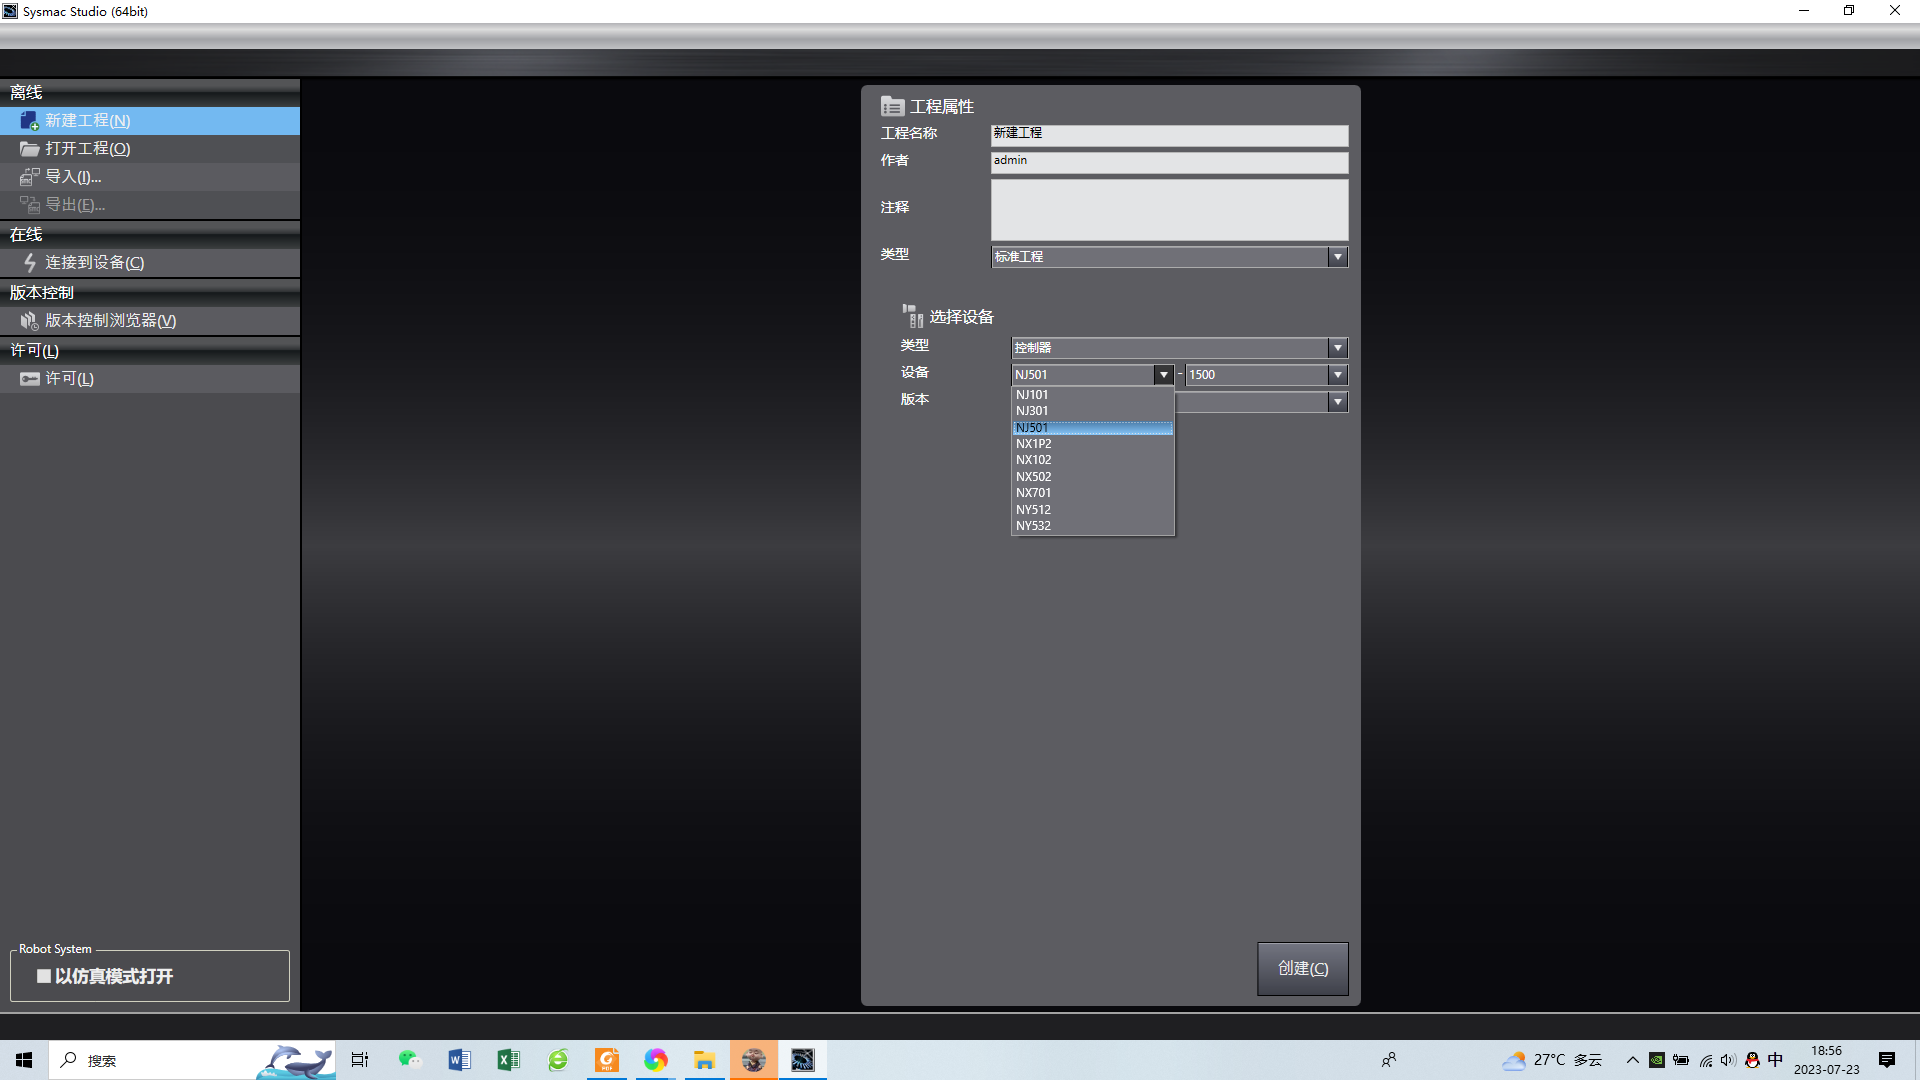The width and height of the screenshot is (1920, 1080).
Task: Click the People icon in taskbar
Action: click(x=1389, y=1060)
